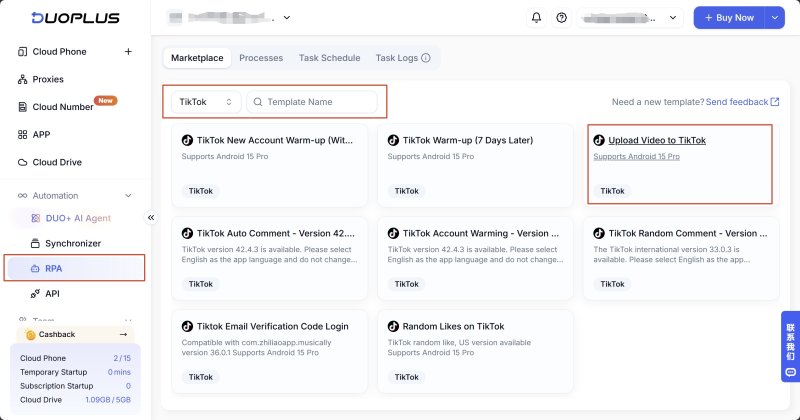Collapse the Automation section chevron
Screen dimensions: 800x420
coord(128,195)
